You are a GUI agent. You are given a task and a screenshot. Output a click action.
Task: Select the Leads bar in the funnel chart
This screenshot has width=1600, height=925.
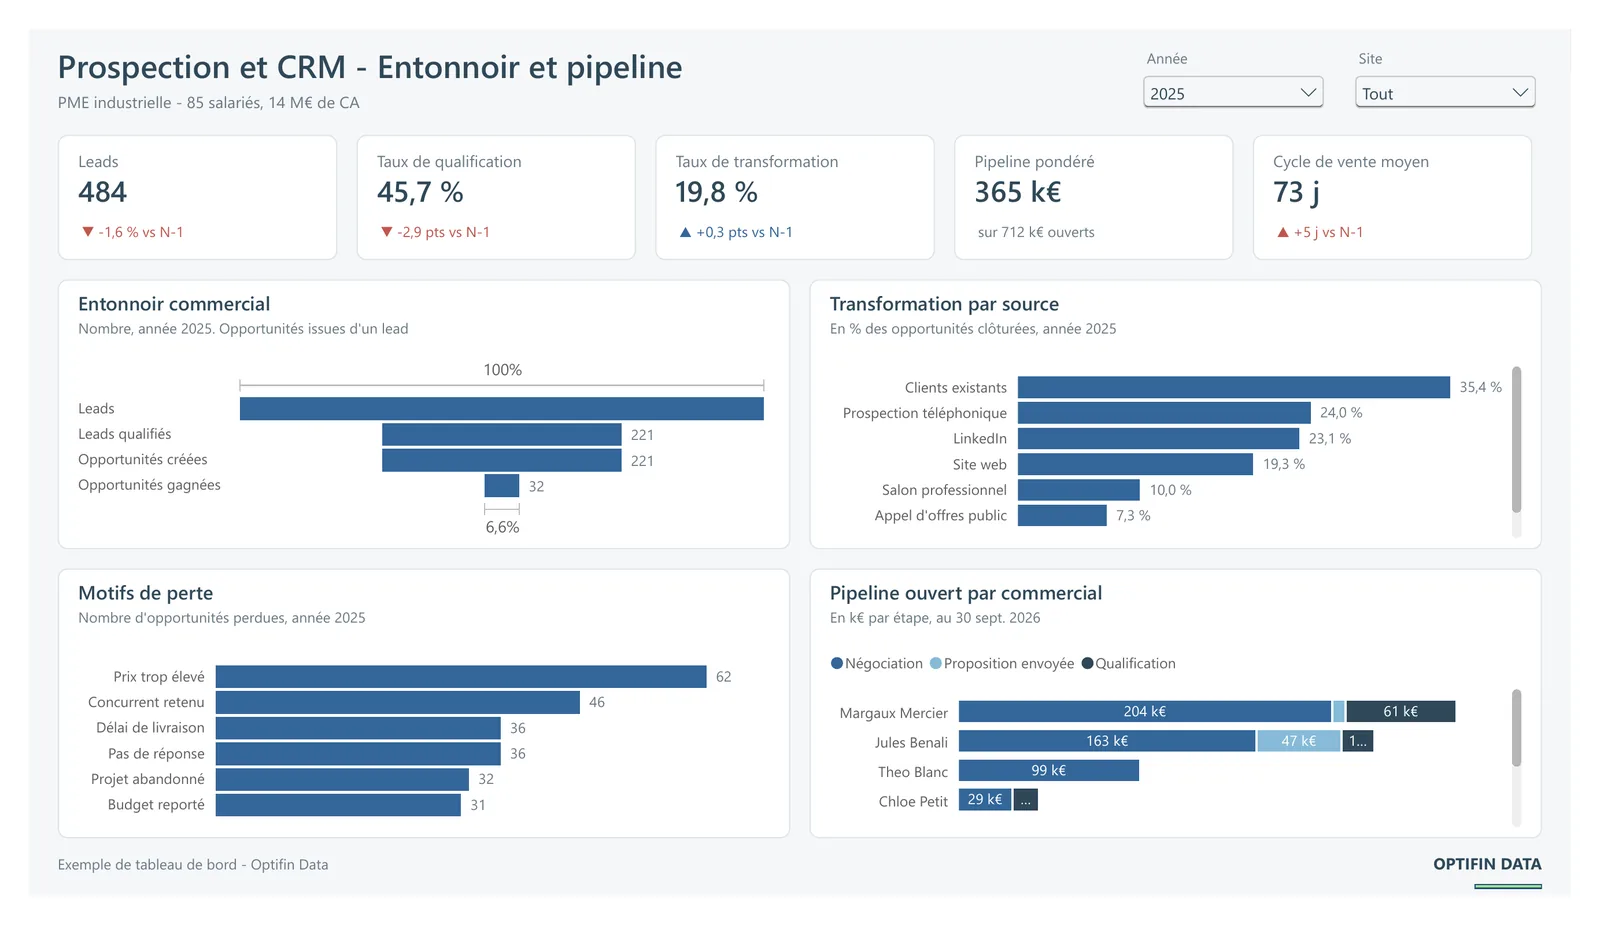(502, 408)
